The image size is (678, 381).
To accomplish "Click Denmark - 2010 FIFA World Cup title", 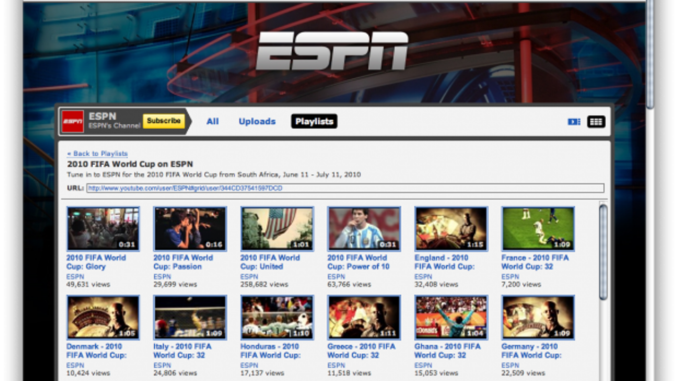I will click(x=96, y=351).
